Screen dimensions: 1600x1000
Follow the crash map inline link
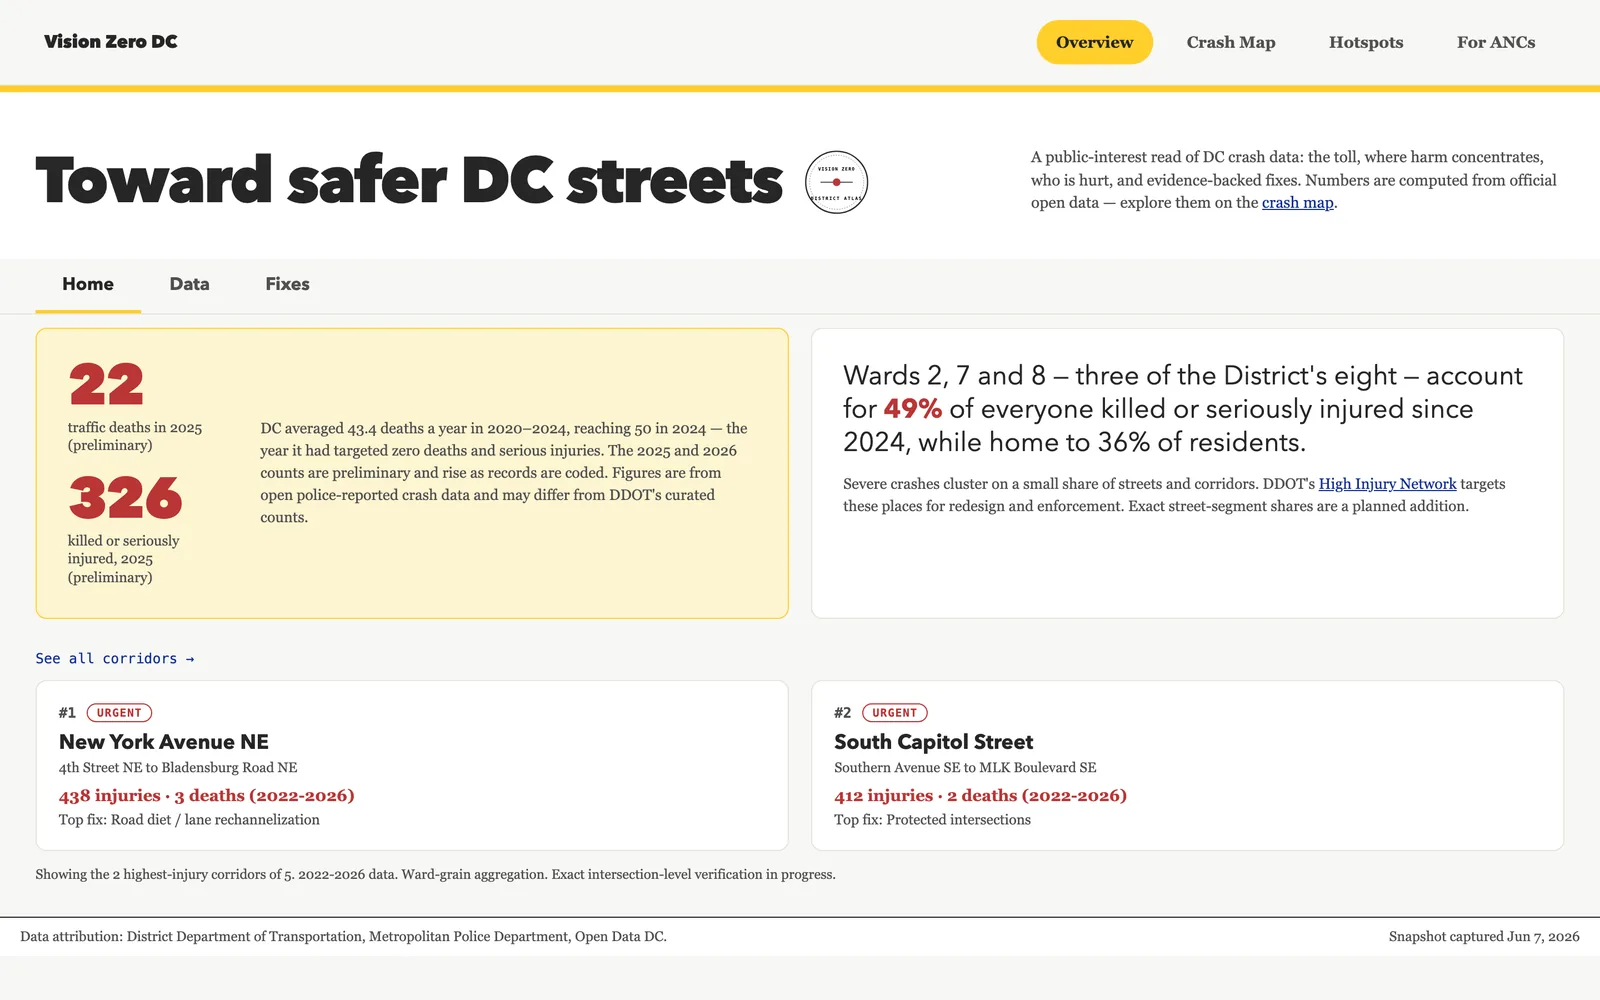click(x=1297, y=203)
